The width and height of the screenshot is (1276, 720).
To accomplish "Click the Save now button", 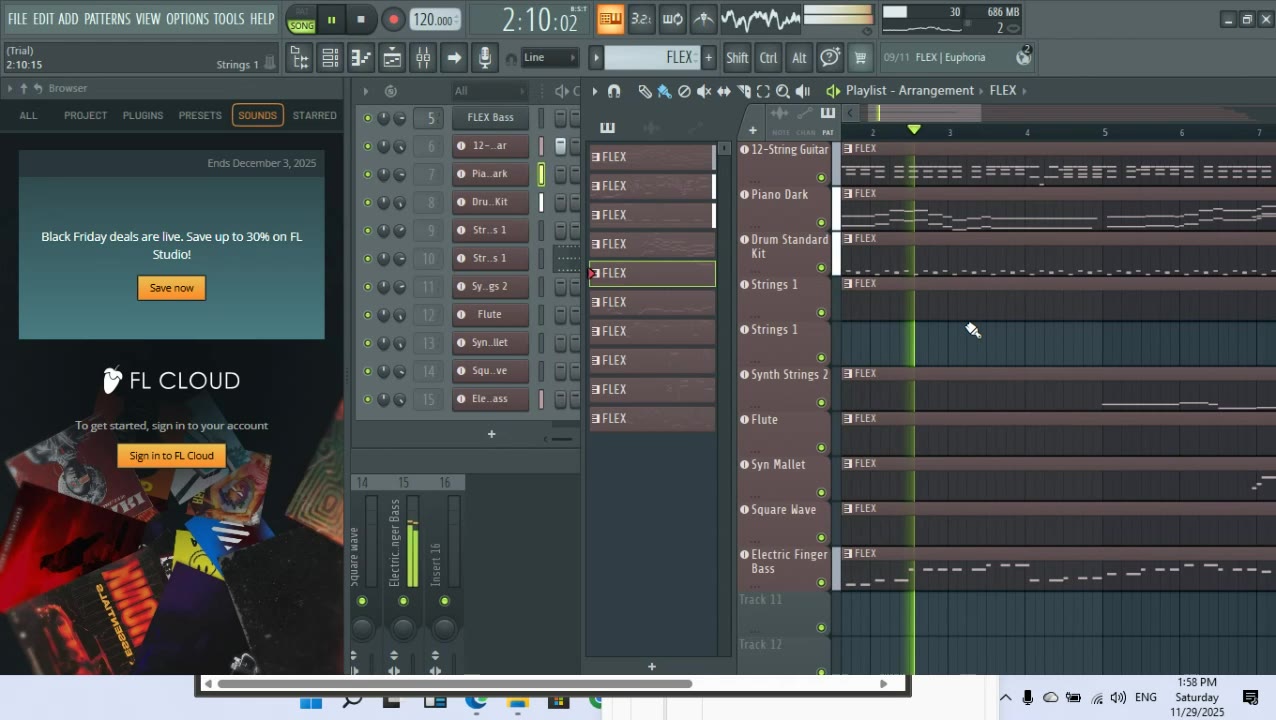I will coord(171,288).
